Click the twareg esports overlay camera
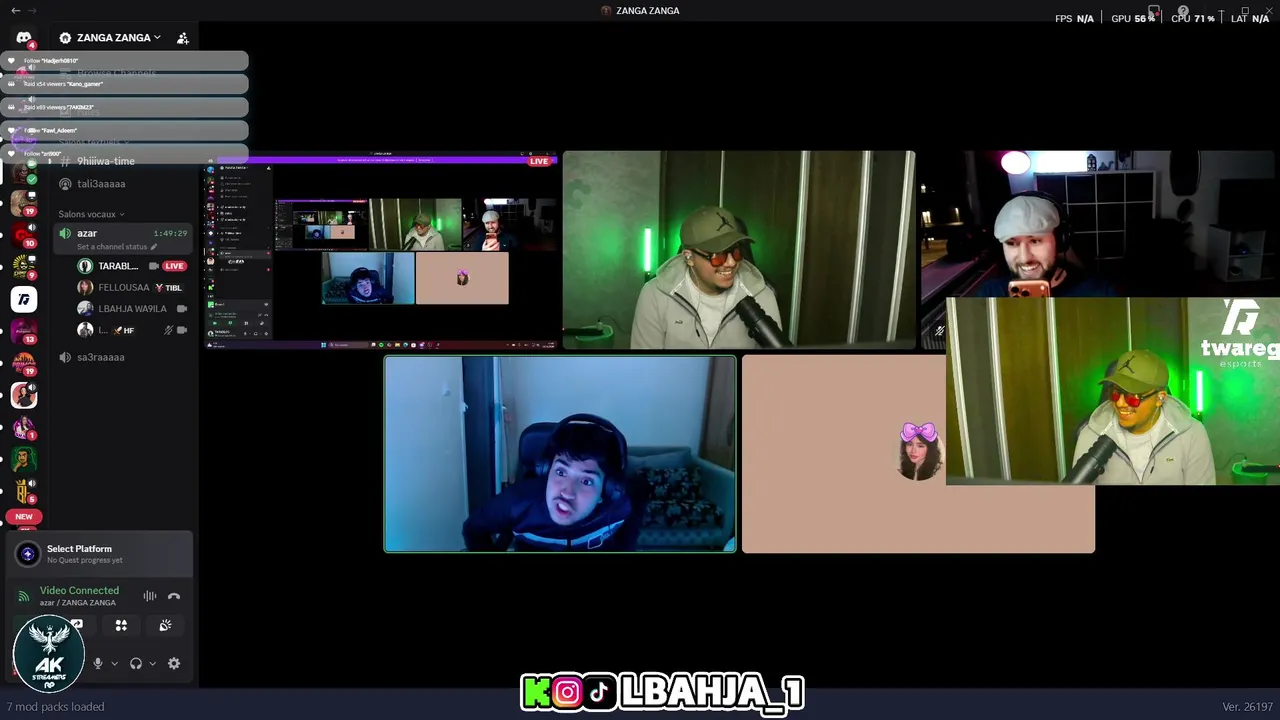Viewport: 1280px width, 720px height. [x=1112, y=391]
